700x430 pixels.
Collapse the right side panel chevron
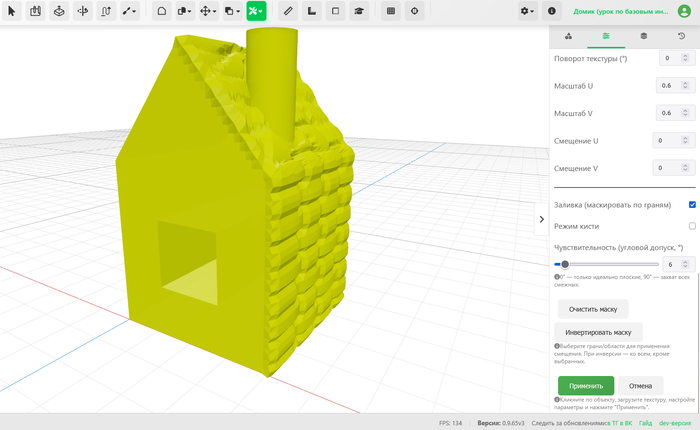[542, 219]
